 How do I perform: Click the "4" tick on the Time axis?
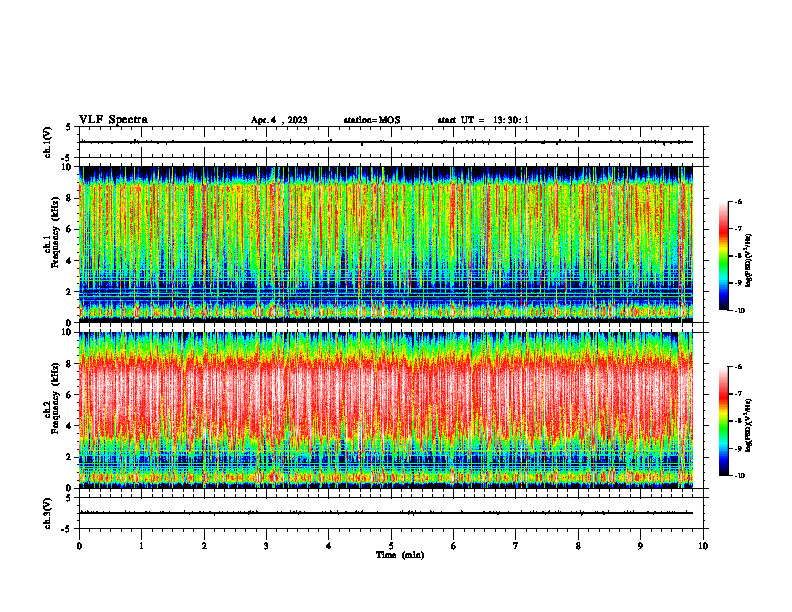click(329, 546)
